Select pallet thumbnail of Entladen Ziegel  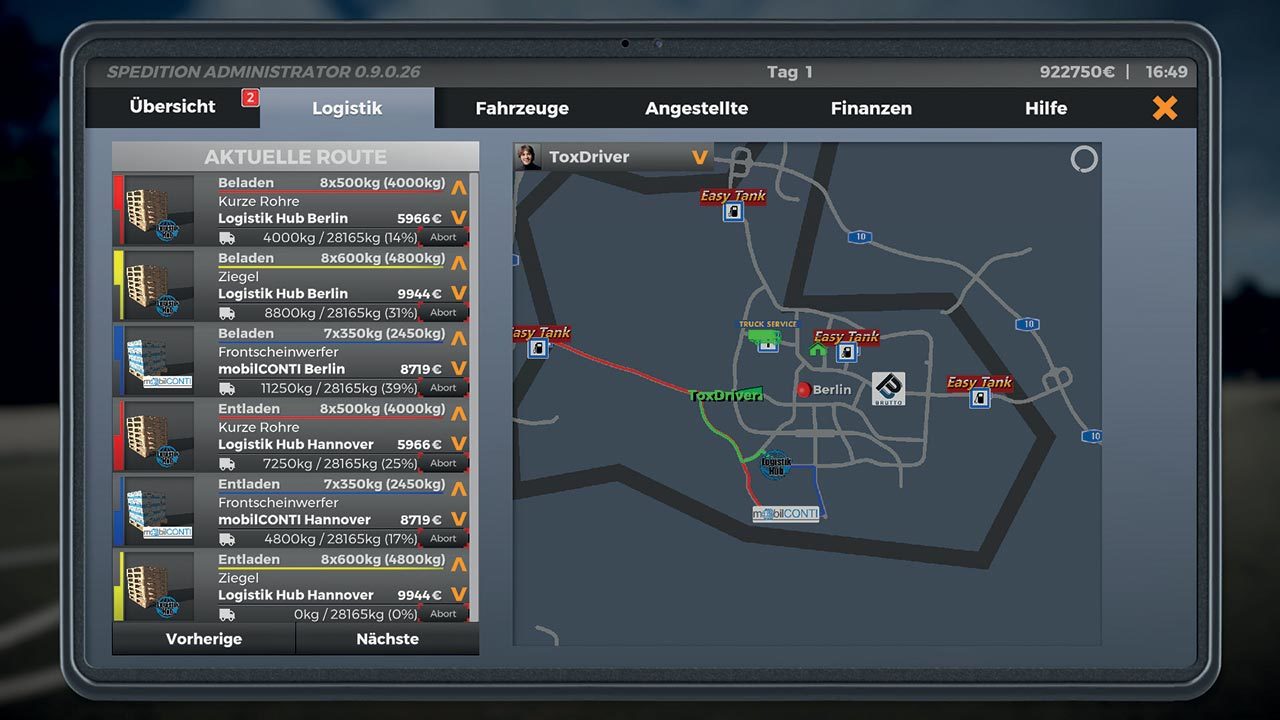(x=158, y=586)
